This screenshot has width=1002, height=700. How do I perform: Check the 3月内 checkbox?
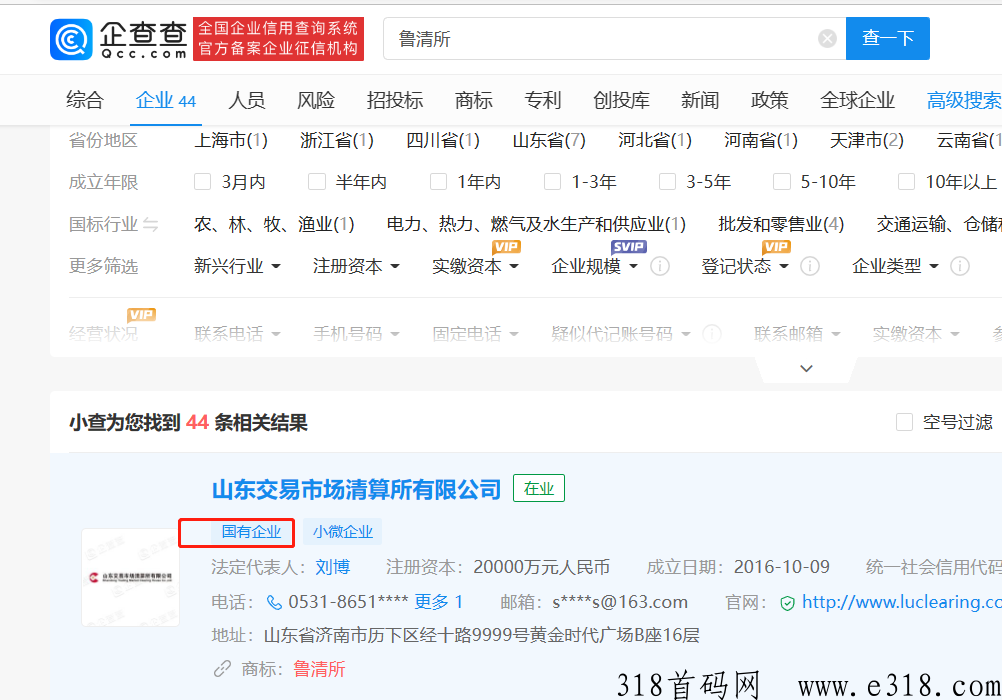click(x=203, y=182)
